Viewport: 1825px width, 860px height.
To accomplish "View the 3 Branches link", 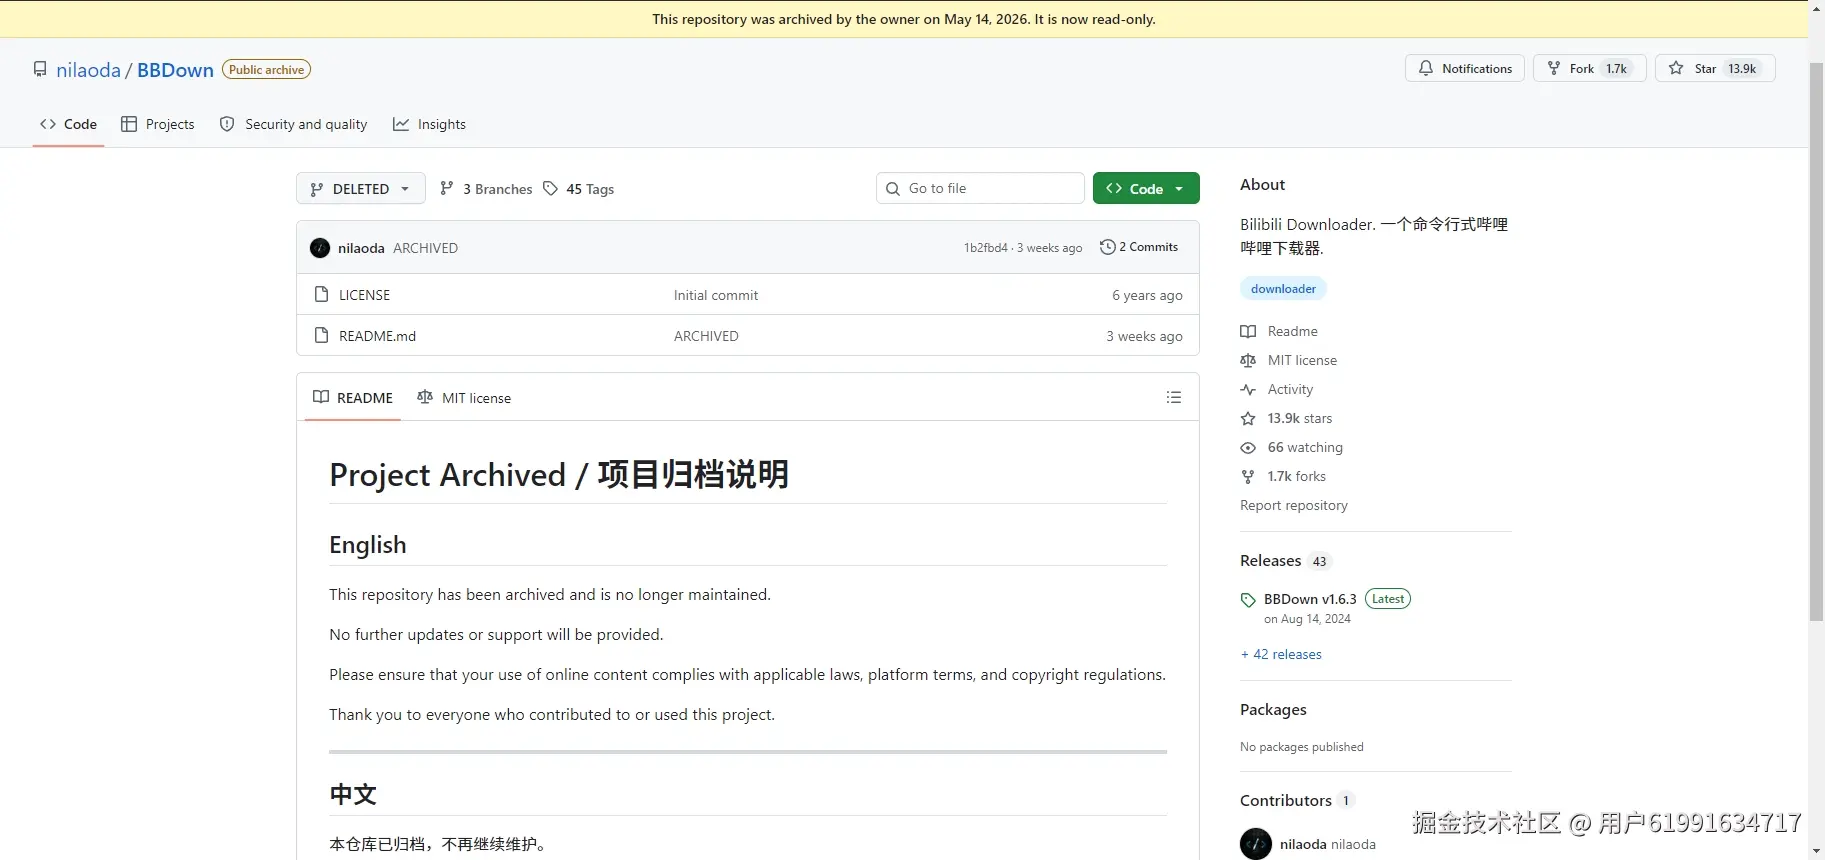I will click(x=486, y=188).
